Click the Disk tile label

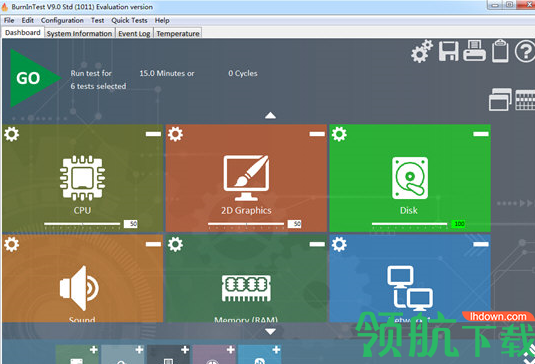pos(409,210)
